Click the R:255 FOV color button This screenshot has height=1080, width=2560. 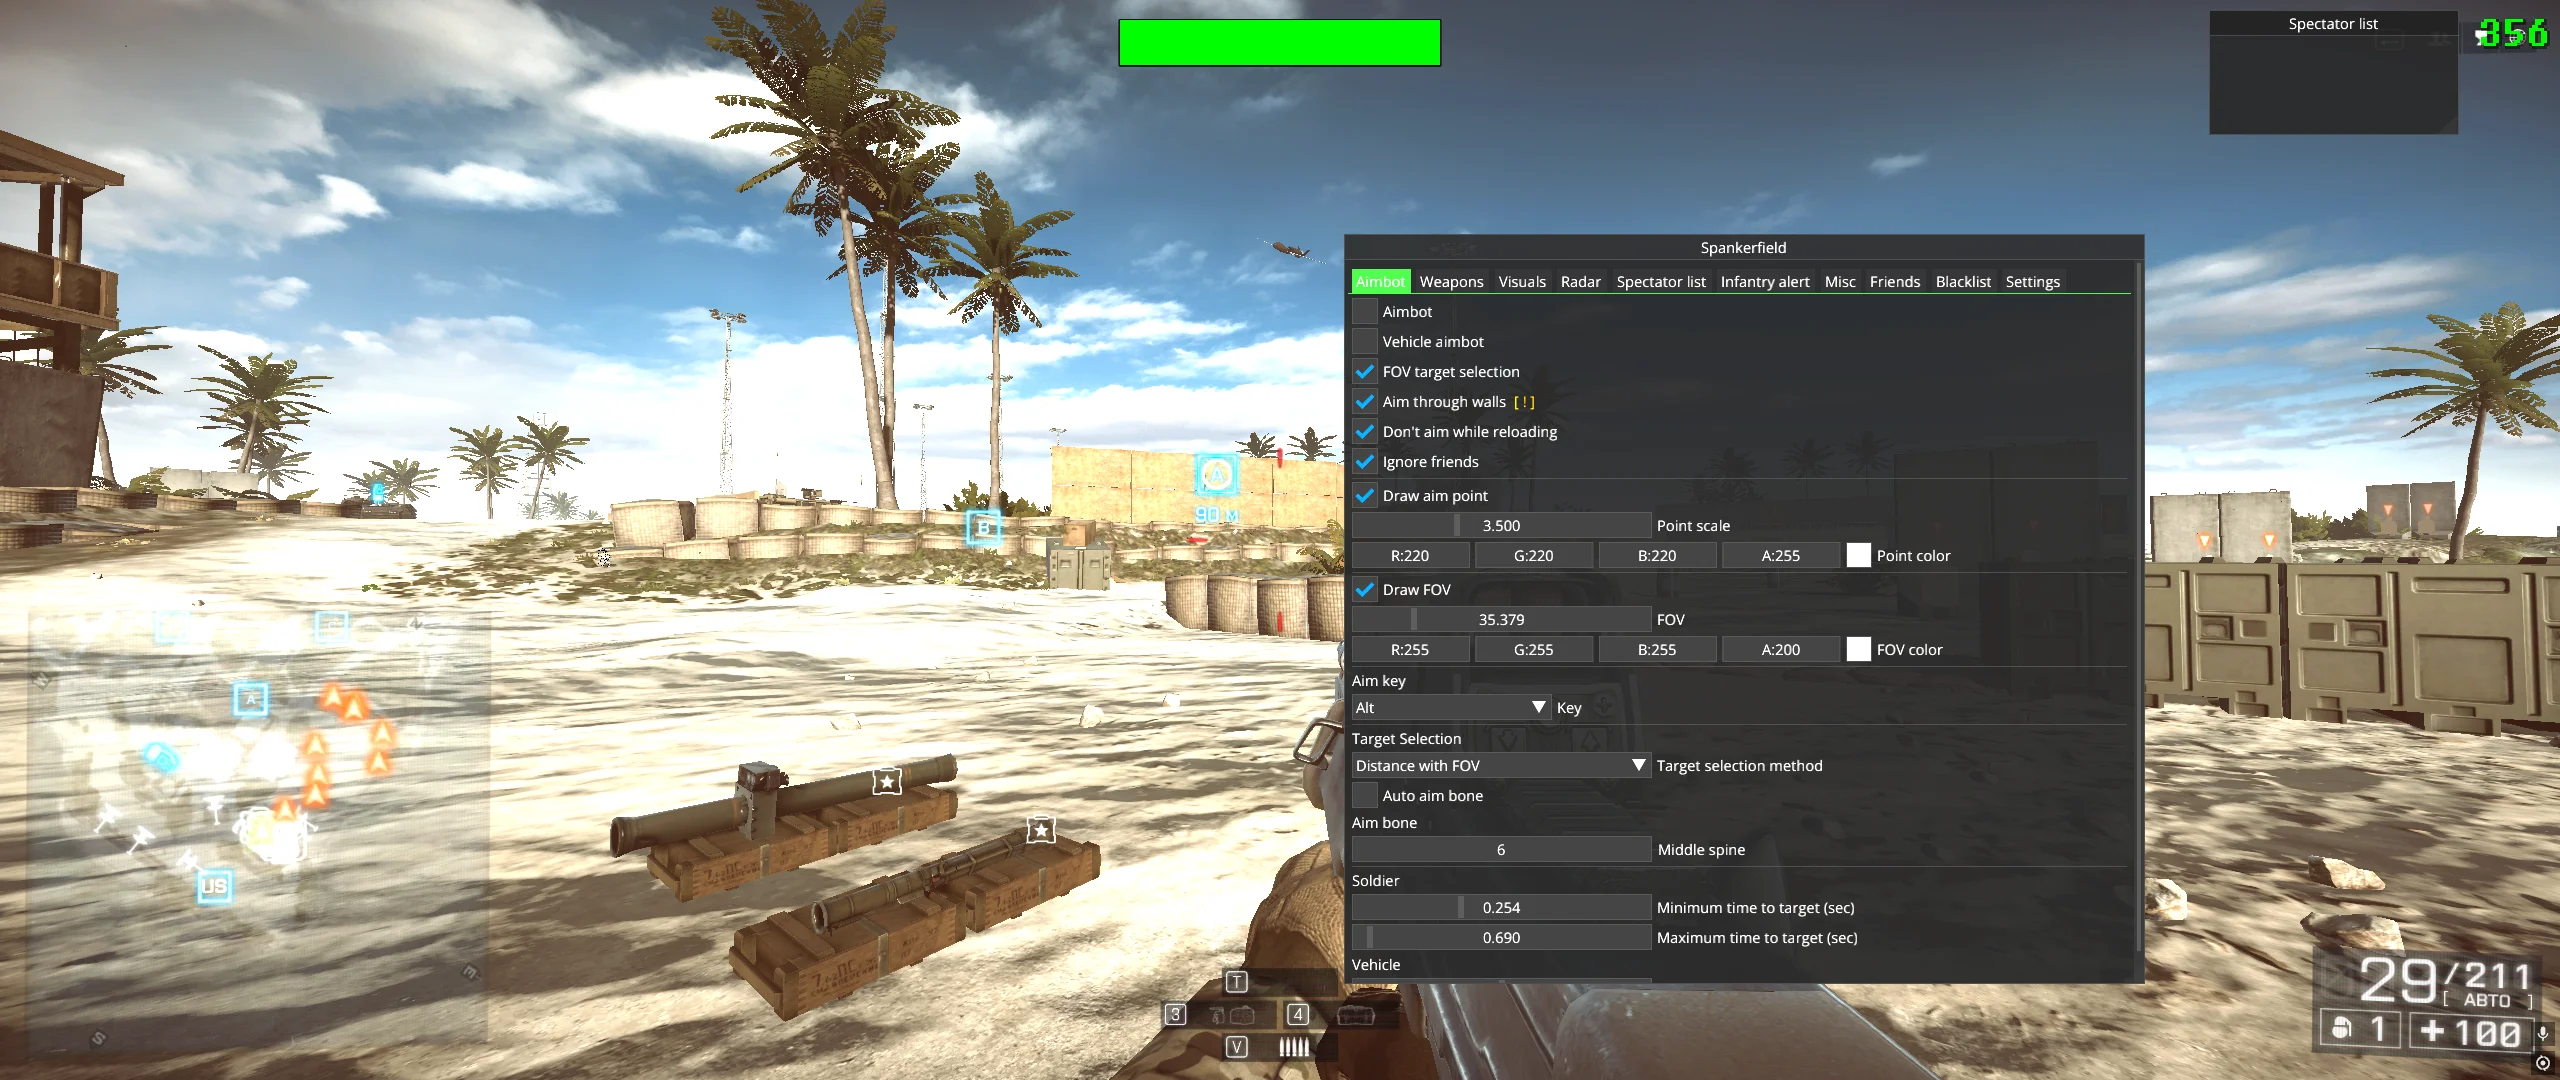click(x=1410, y=649)
